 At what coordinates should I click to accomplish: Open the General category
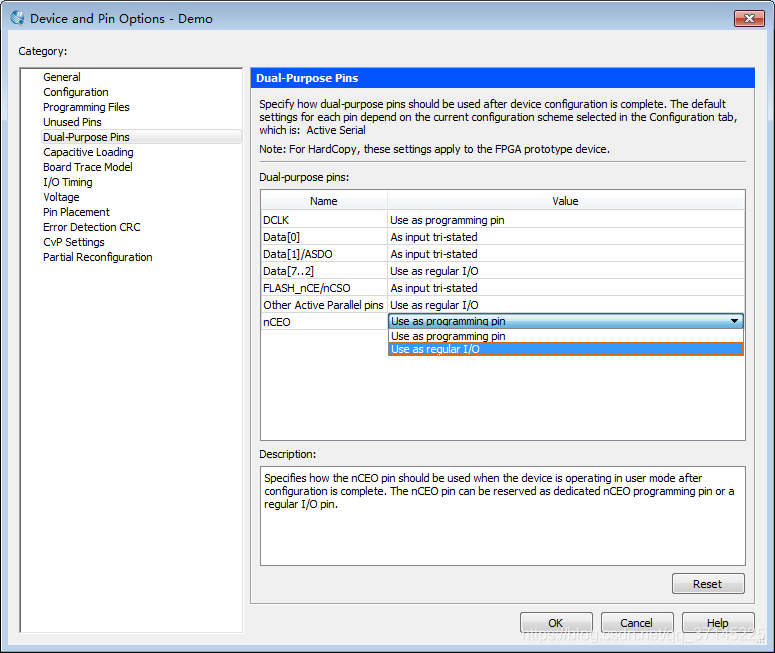(x=62, y=77)
